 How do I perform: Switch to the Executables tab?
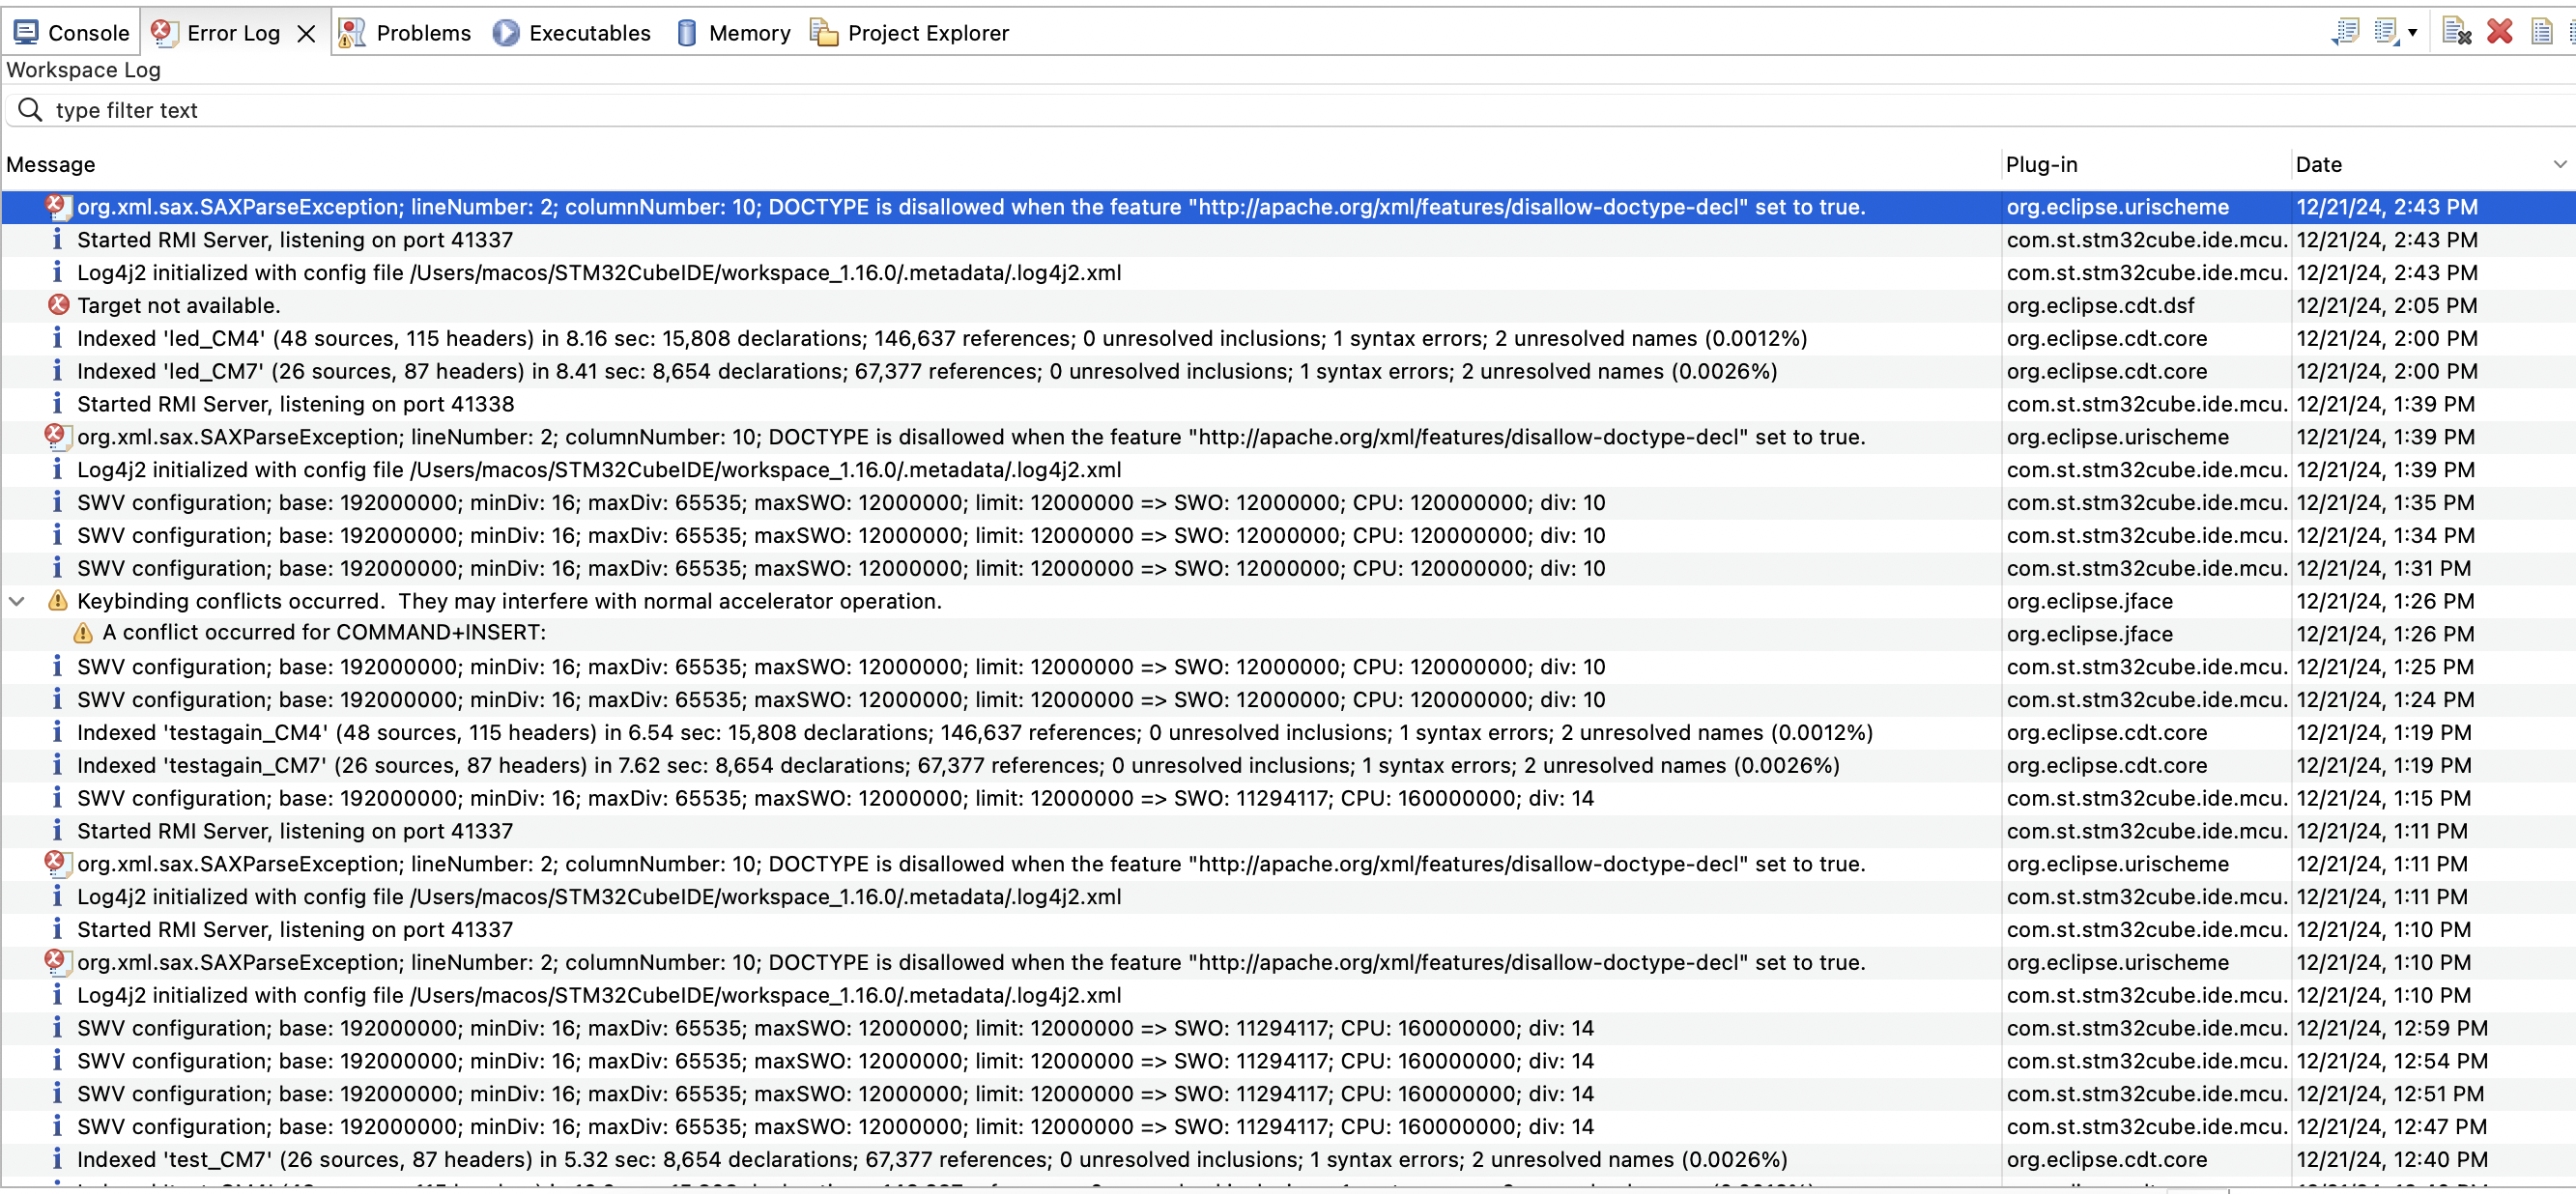[x=573, y=33]
